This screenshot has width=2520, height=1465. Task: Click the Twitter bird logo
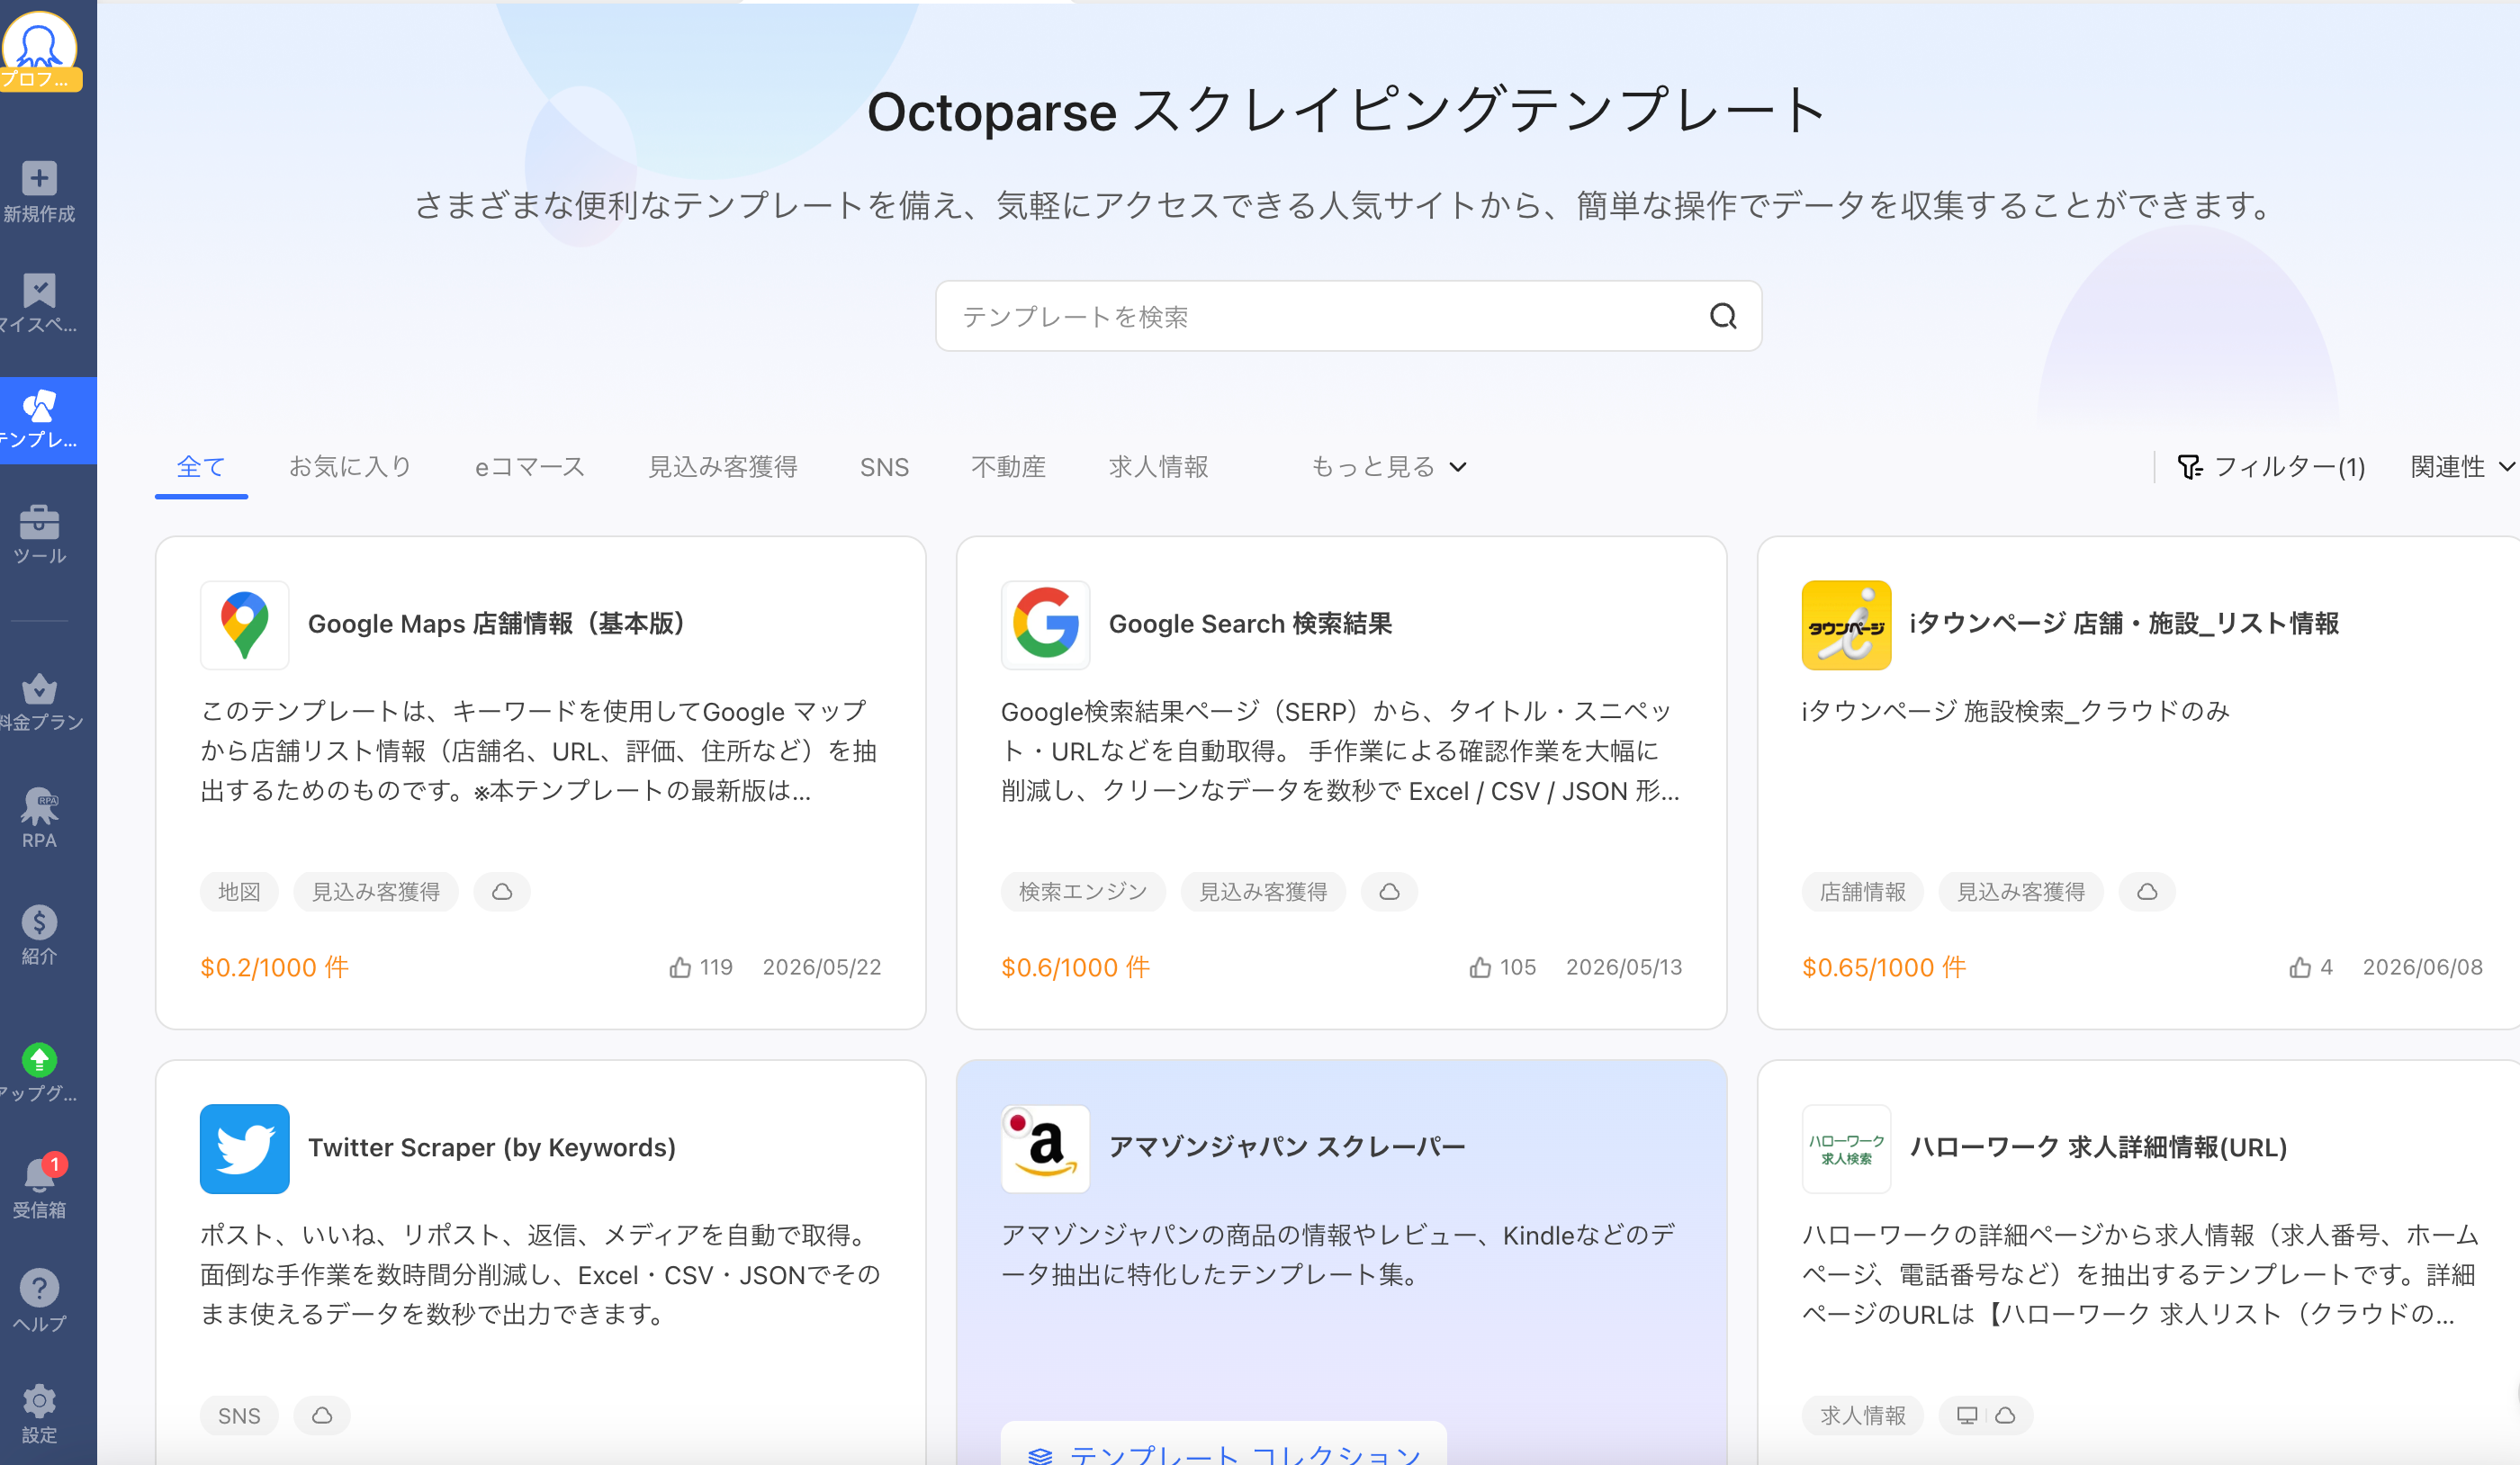pos(245,1148)
